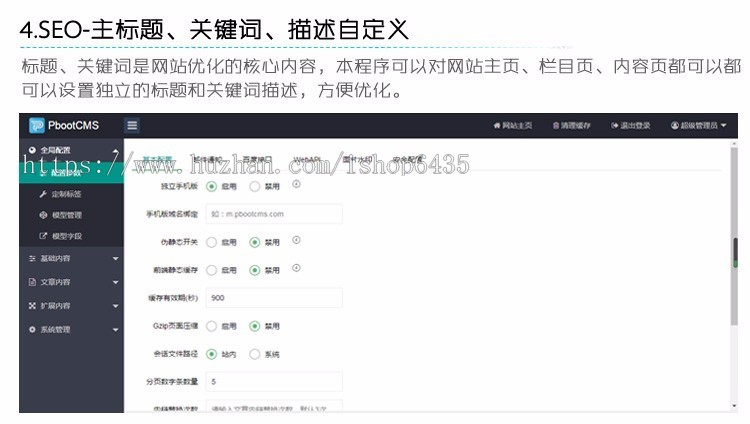Click the expand-arrows icon beside 扩展内容

click(x=32, y=305)
